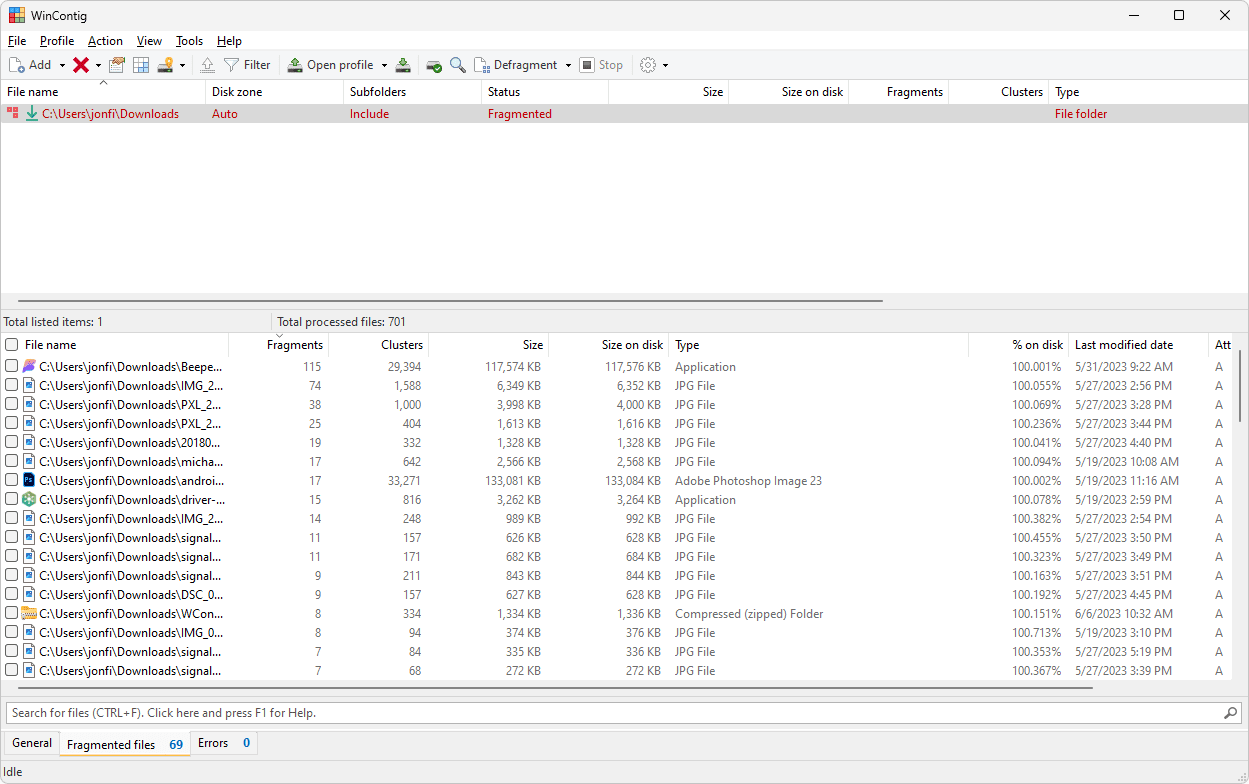Click the search magnifier at field end
This screenshot has width=1249, height=784.
(1231, 713)
